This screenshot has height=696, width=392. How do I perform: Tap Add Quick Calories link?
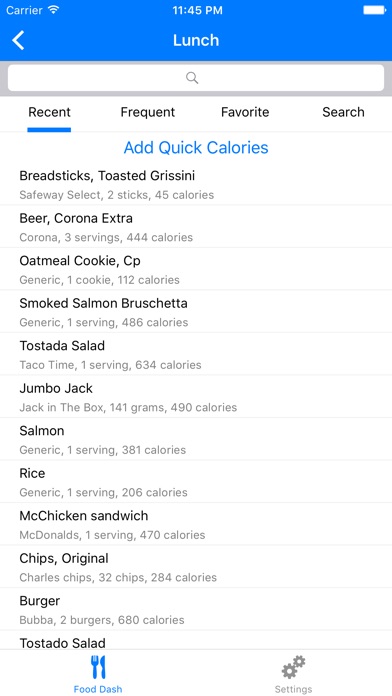click(196, 147)
